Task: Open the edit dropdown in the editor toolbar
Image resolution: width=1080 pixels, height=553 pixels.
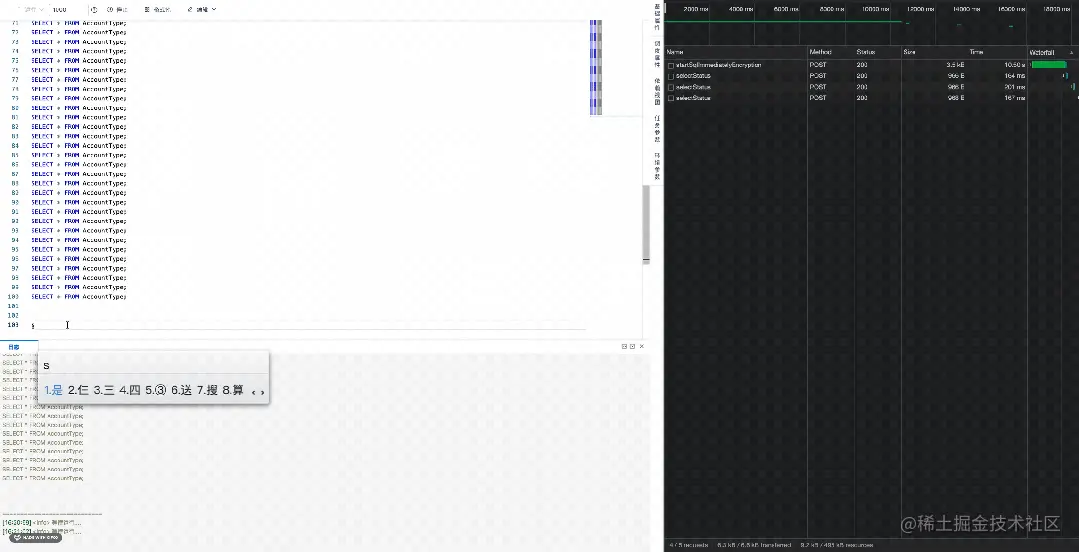Action: tap(202, 10)
